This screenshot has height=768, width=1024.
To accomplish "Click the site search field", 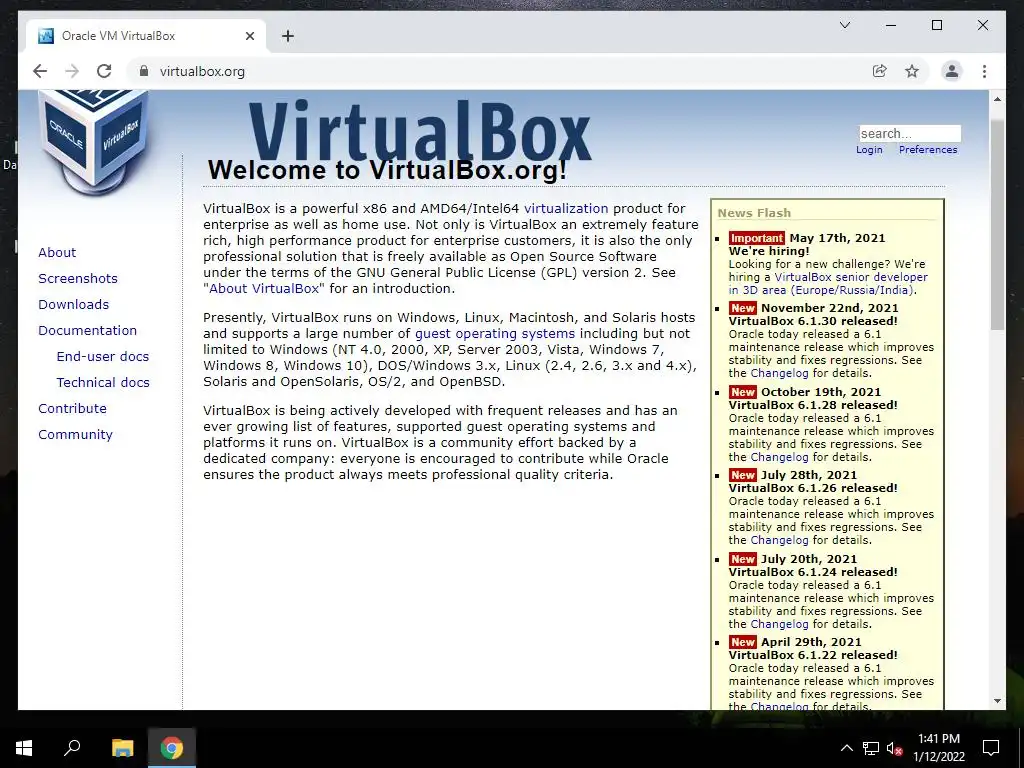I will (x=910, y=133).
